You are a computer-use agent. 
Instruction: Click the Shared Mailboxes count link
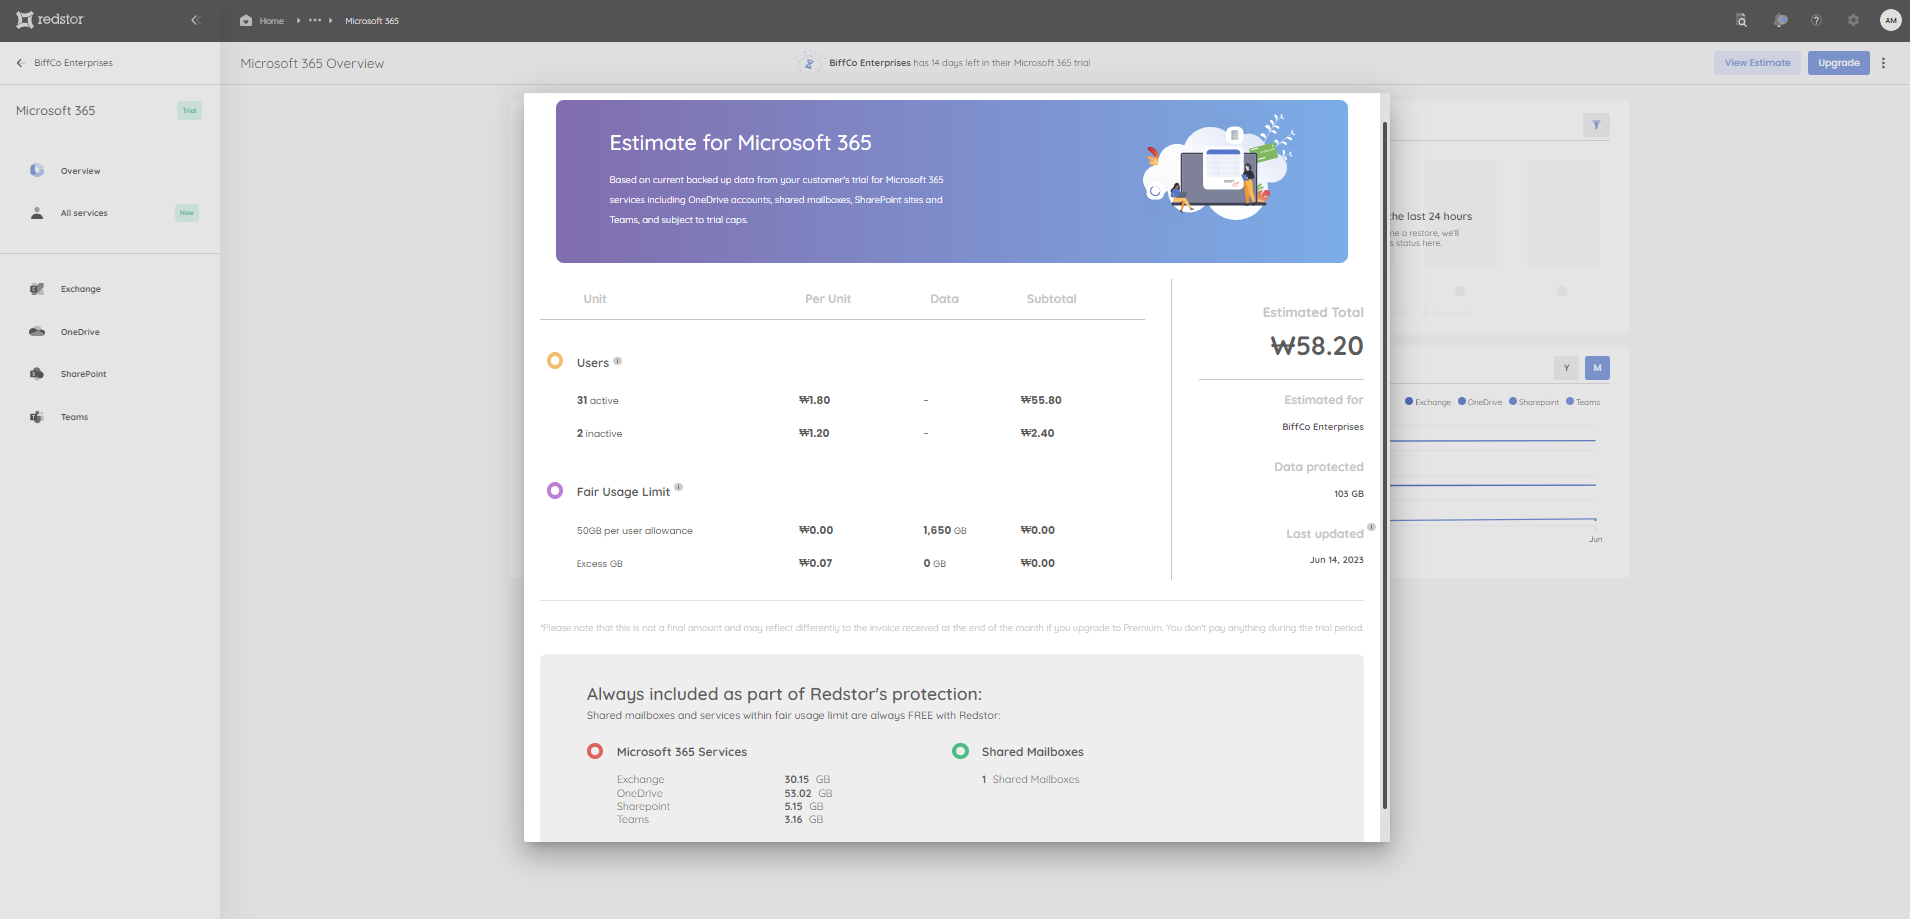(x=1031, y=780)
